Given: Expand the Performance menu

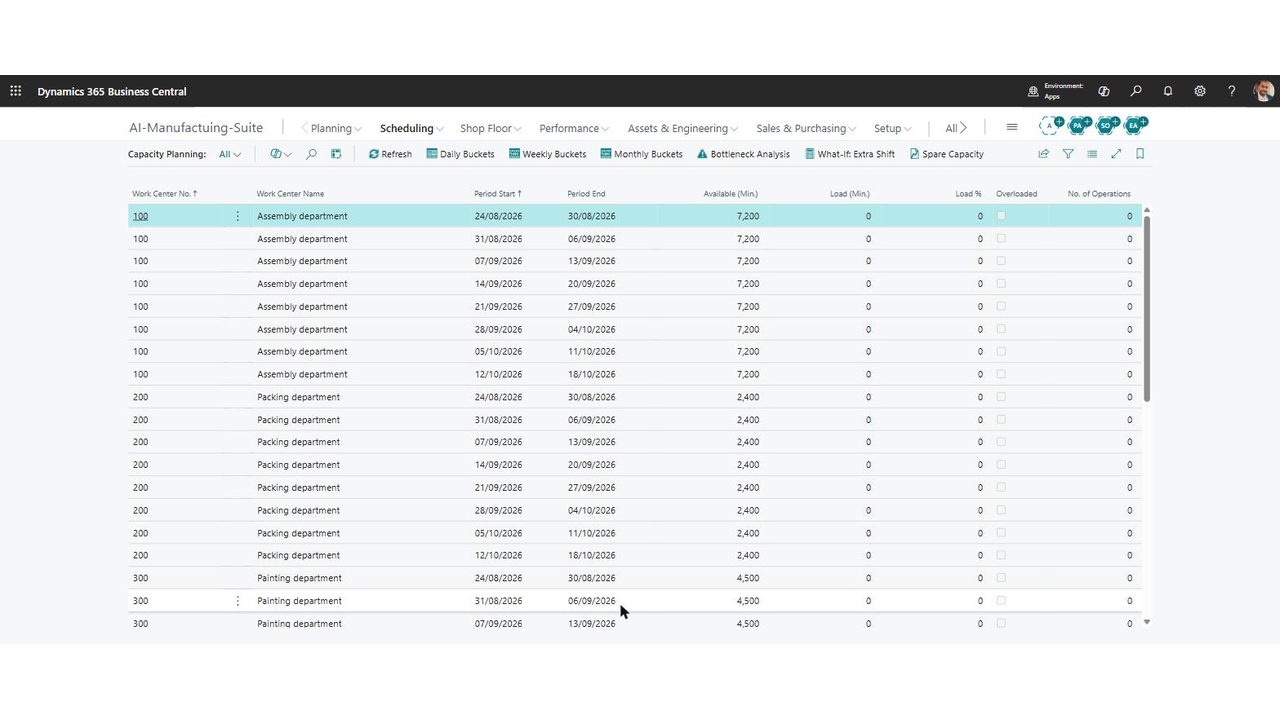Looking at the screenshot, I should pyautogui.click(x=575, y=128).
